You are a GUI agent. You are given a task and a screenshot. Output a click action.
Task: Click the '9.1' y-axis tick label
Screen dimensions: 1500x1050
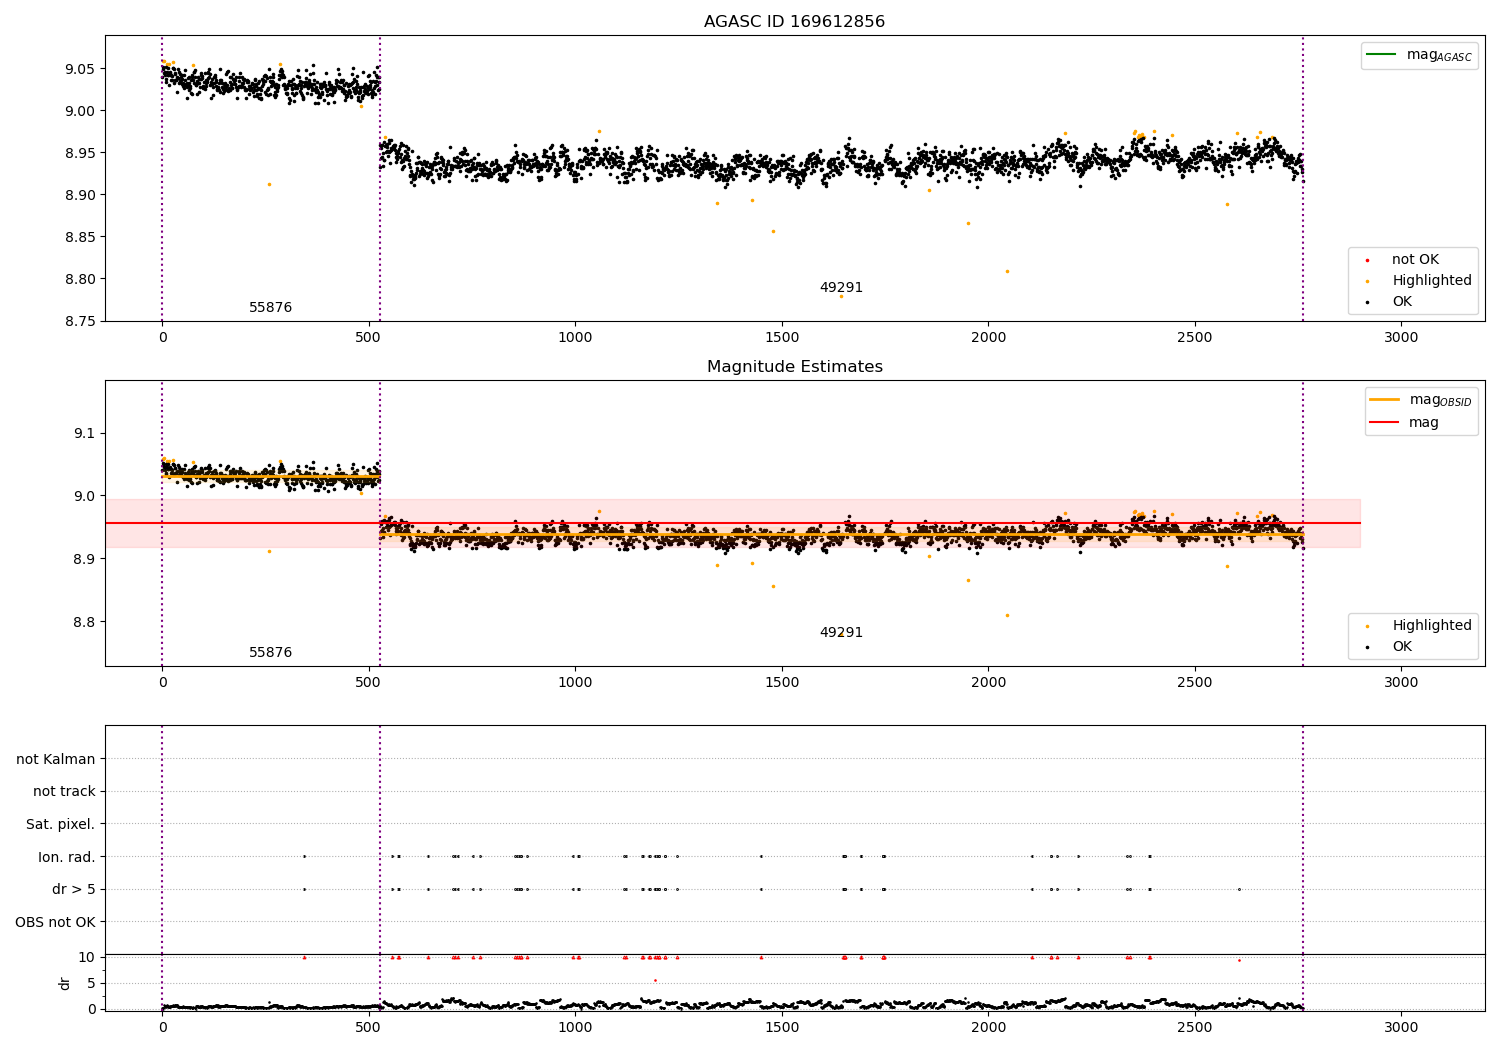(84, 433)
